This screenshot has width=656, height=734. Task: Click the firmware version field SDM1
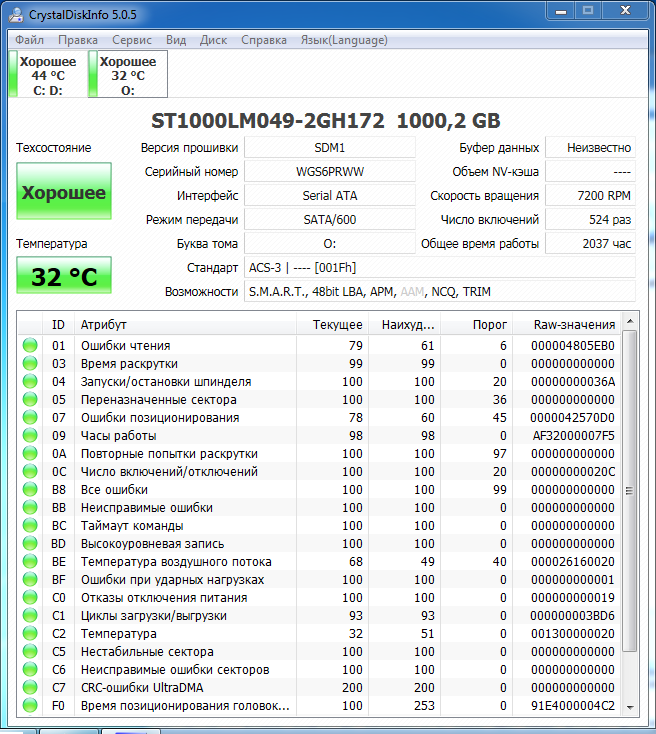click(x=330, y=148)
